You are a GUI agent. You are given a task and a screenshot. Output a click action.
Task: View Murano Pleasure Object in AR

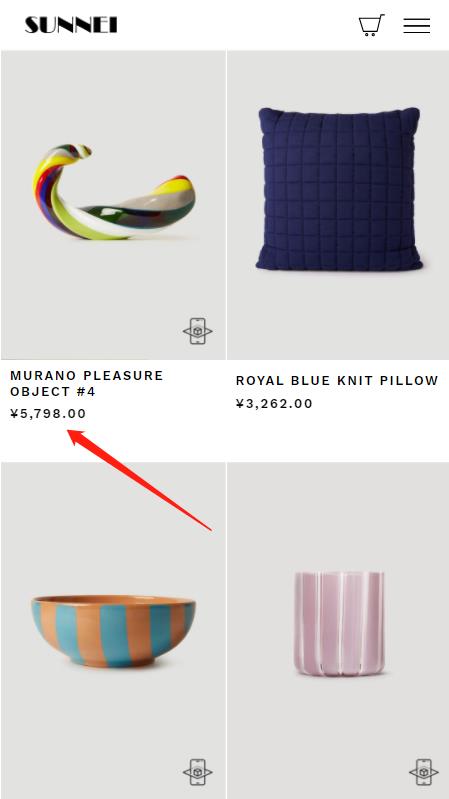198,331
